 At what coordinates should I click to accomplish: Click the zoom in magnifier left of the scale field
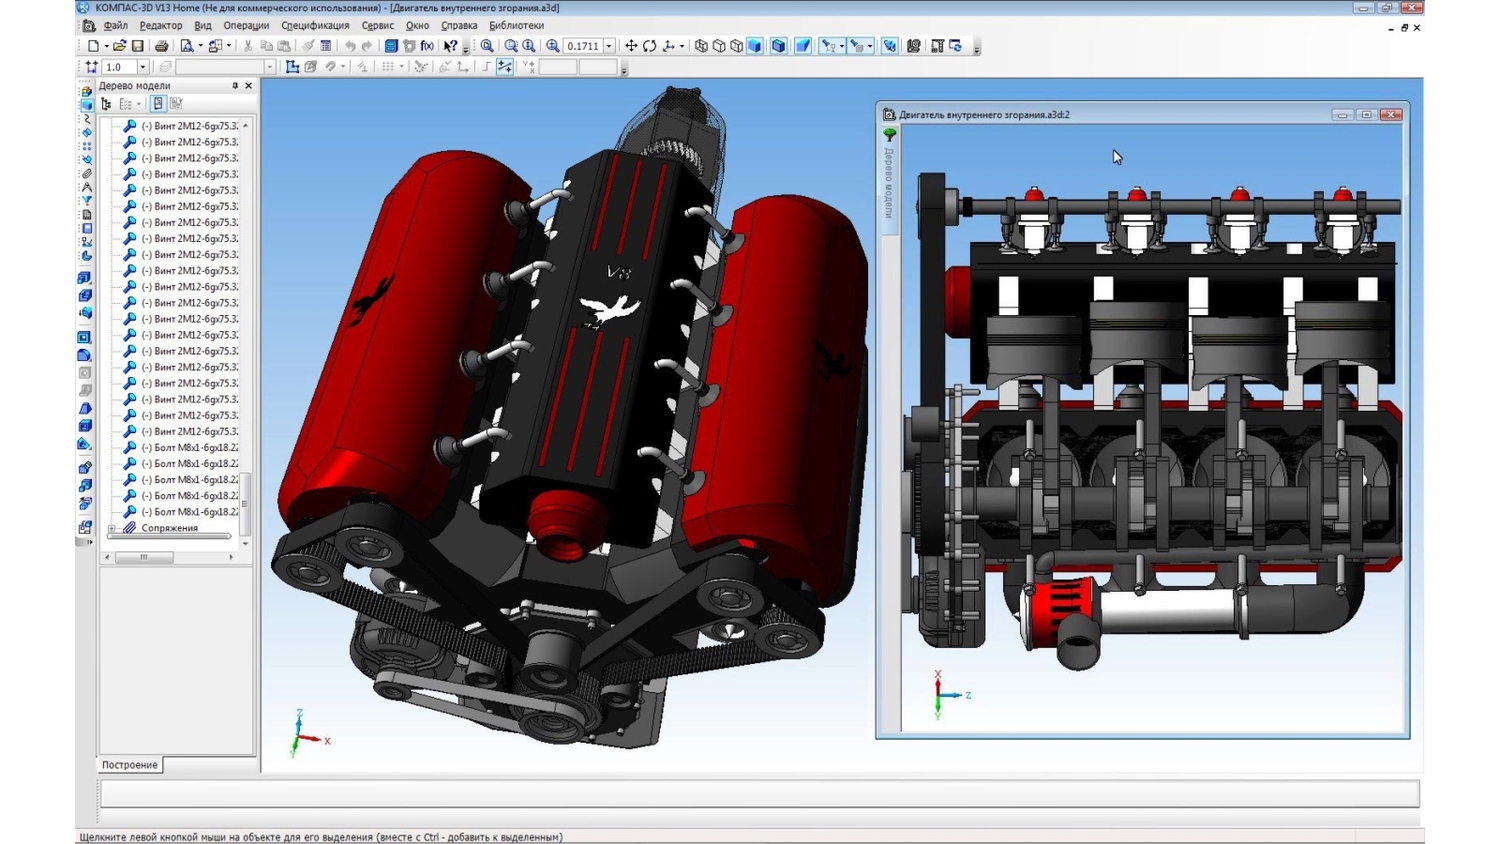pos(552,46)
